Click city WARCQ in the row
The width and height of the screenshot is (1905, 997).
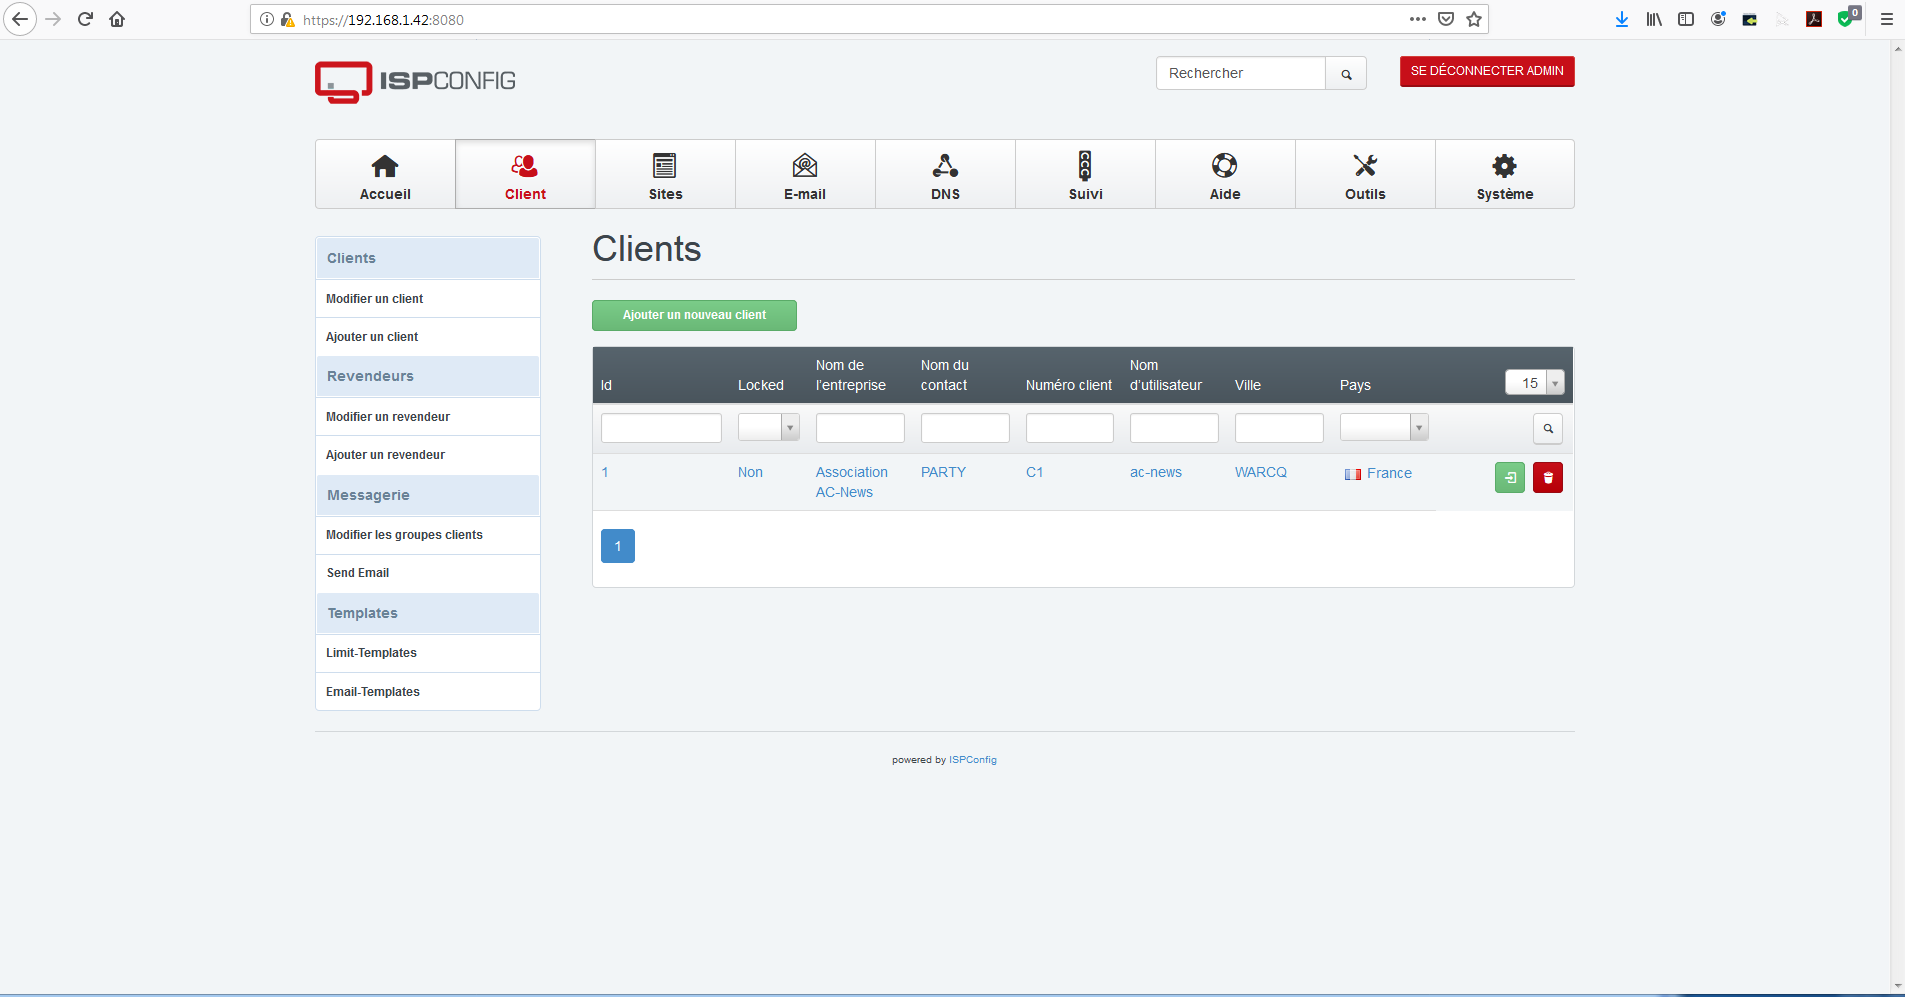point(1261,472)
